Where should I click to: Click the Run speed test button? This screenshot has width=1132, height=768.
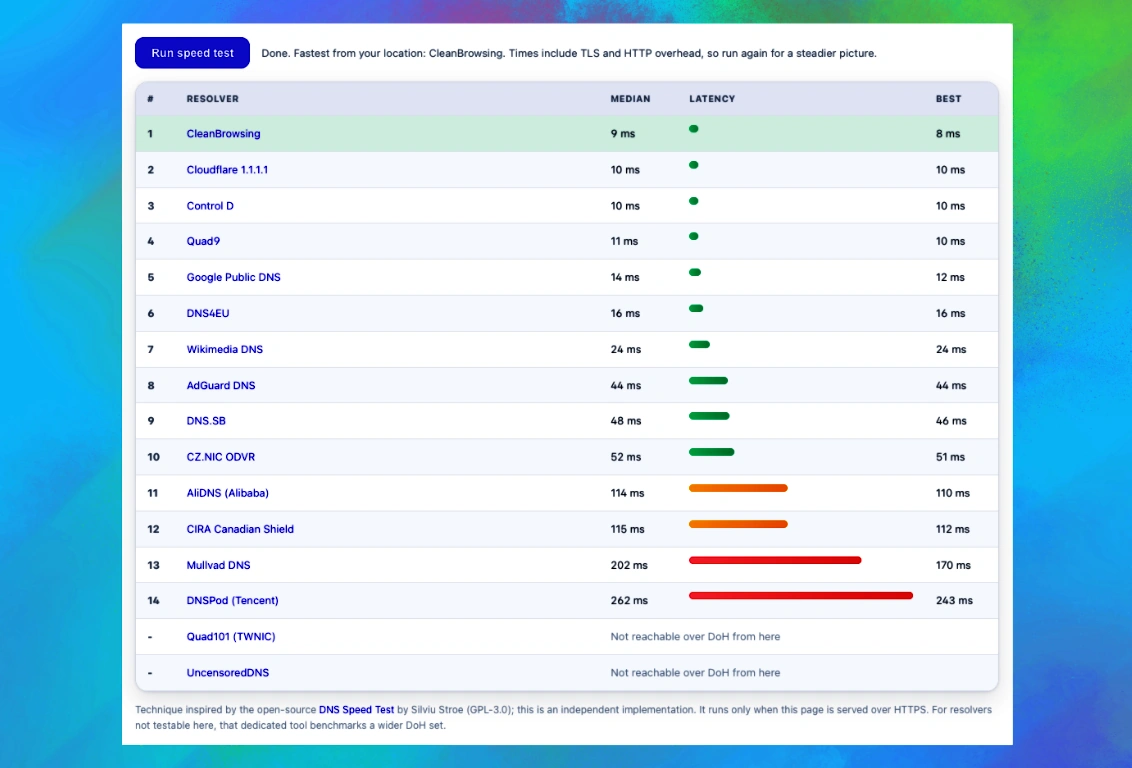pyautogui.click(x=192, y=53)
